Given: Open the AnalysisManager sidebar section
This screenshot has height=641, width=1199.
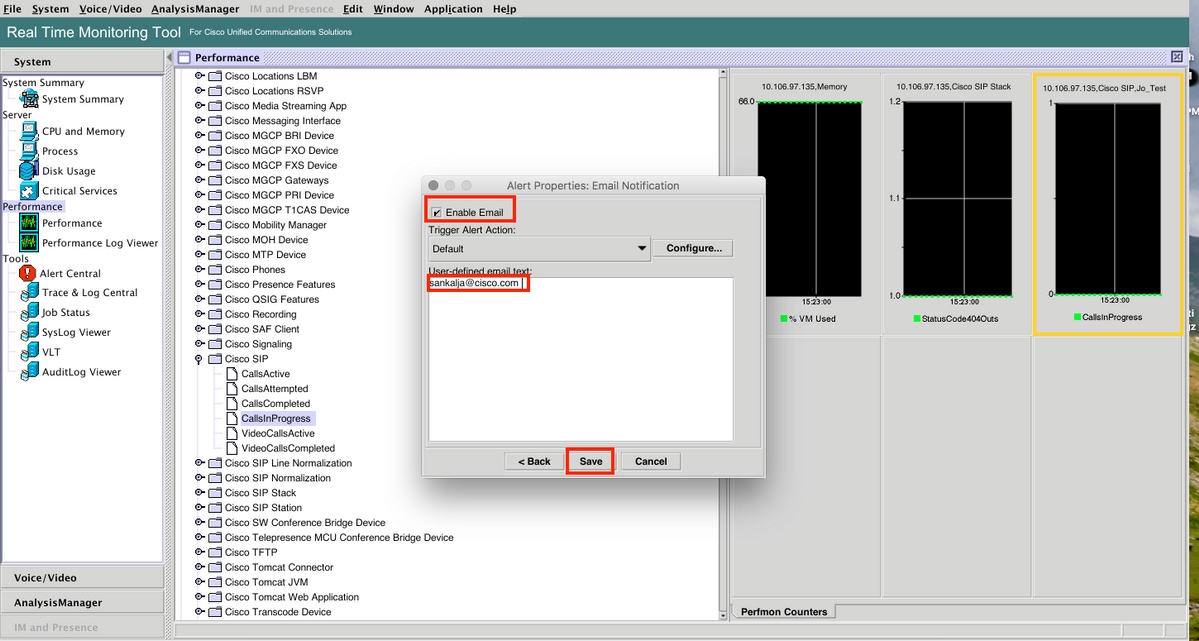Looking at the screenshot, I should click(x=83, y=602).
